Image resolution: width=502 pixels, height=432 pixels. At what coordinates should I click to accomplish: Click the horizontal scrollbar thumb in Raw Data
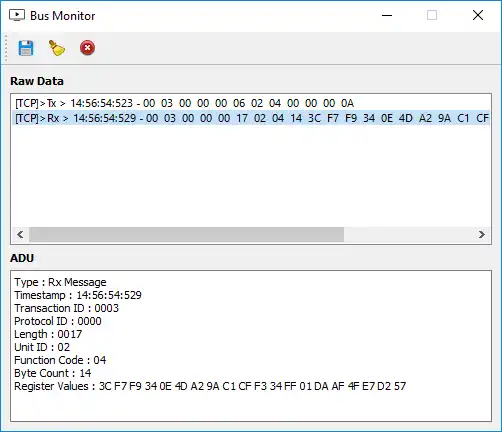186,235
